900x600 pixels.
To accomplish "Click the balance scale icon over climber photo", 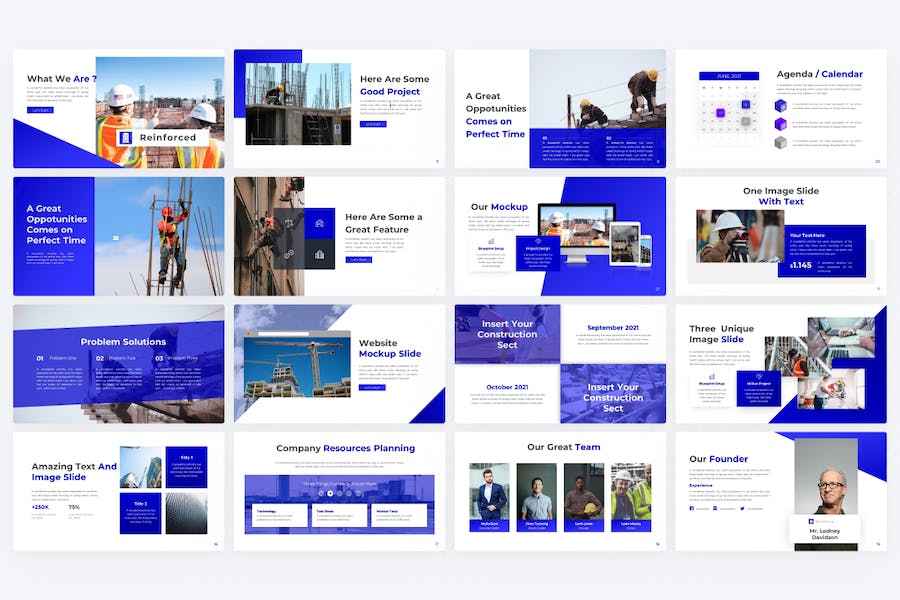I will click(x=290, y=225).
